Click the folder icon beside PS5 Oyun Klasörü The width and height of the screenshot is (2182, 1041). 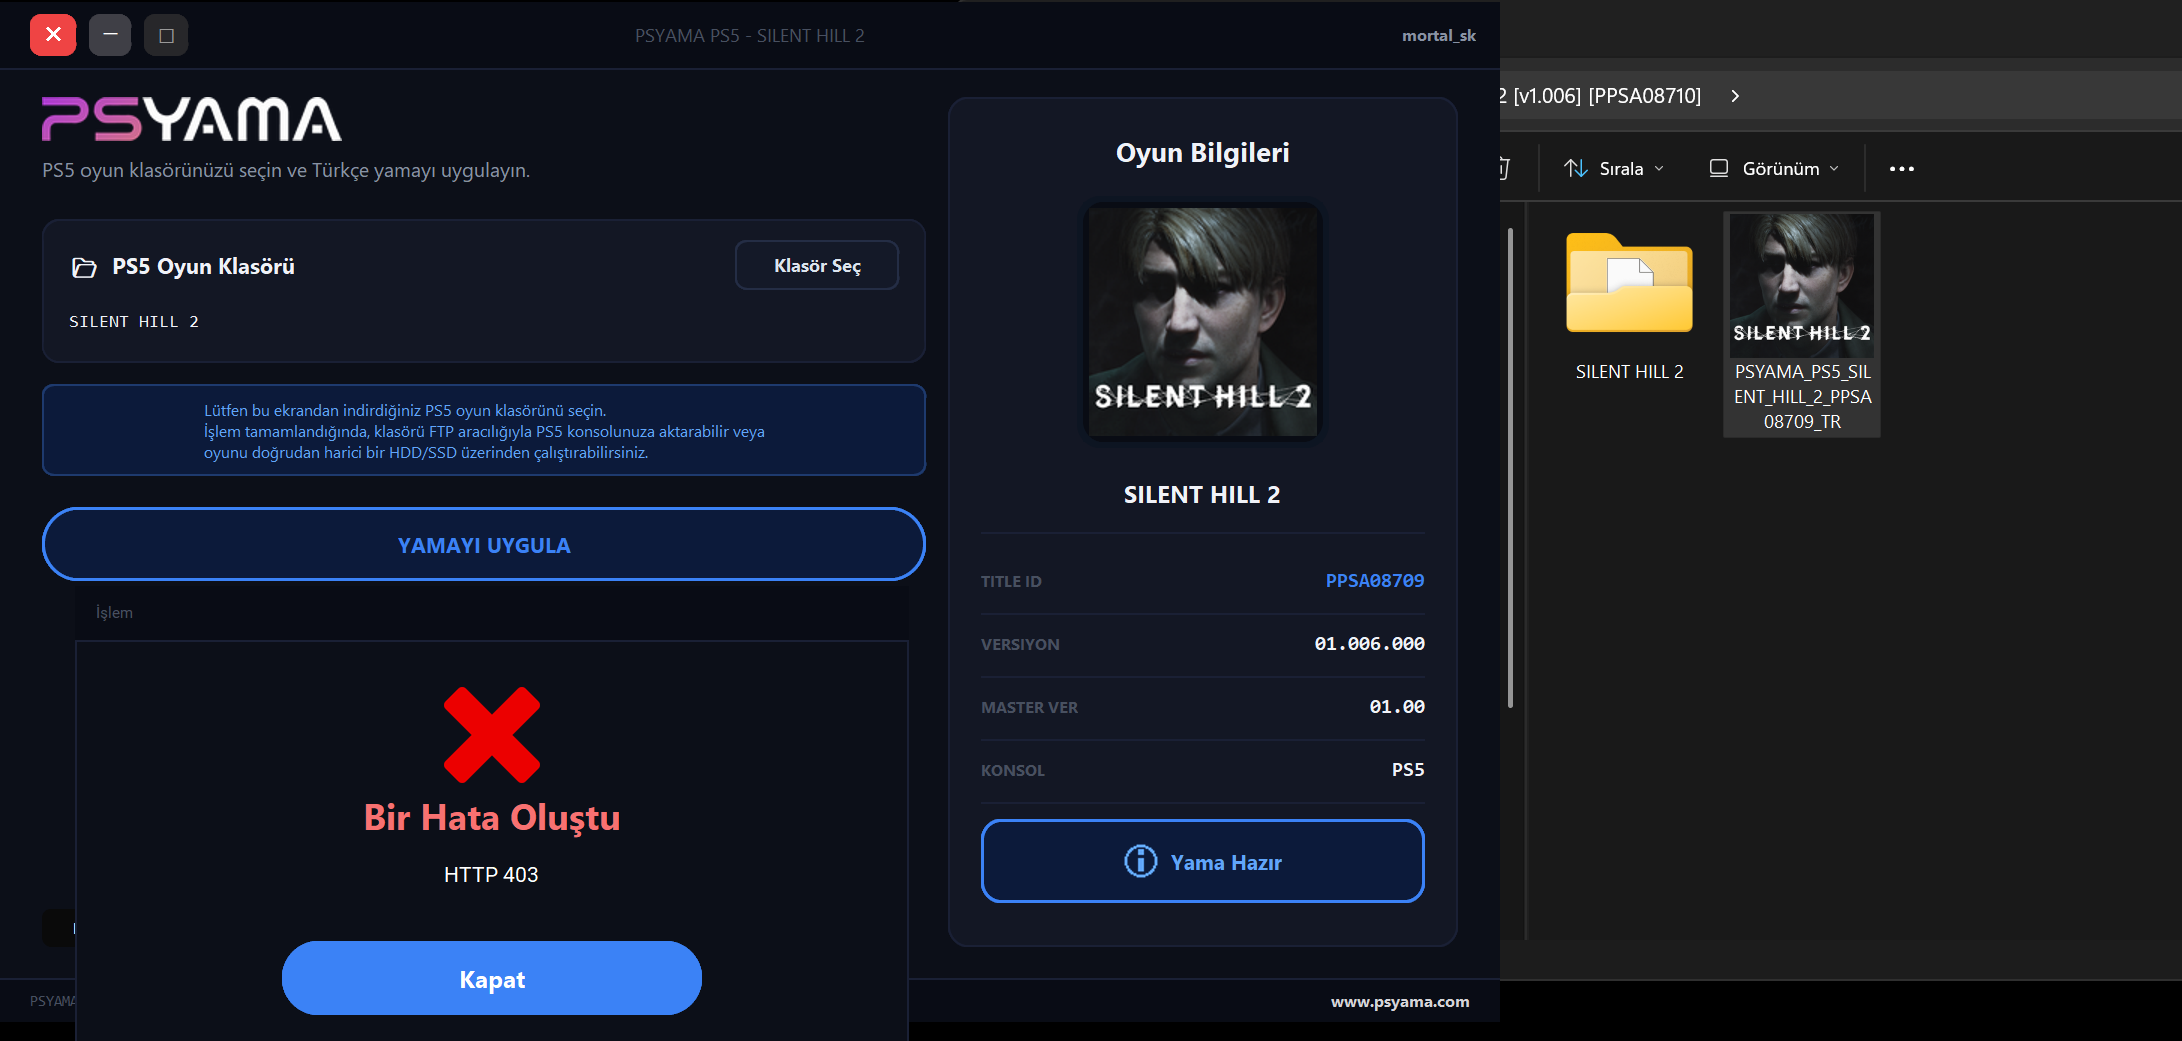(84, 267)
